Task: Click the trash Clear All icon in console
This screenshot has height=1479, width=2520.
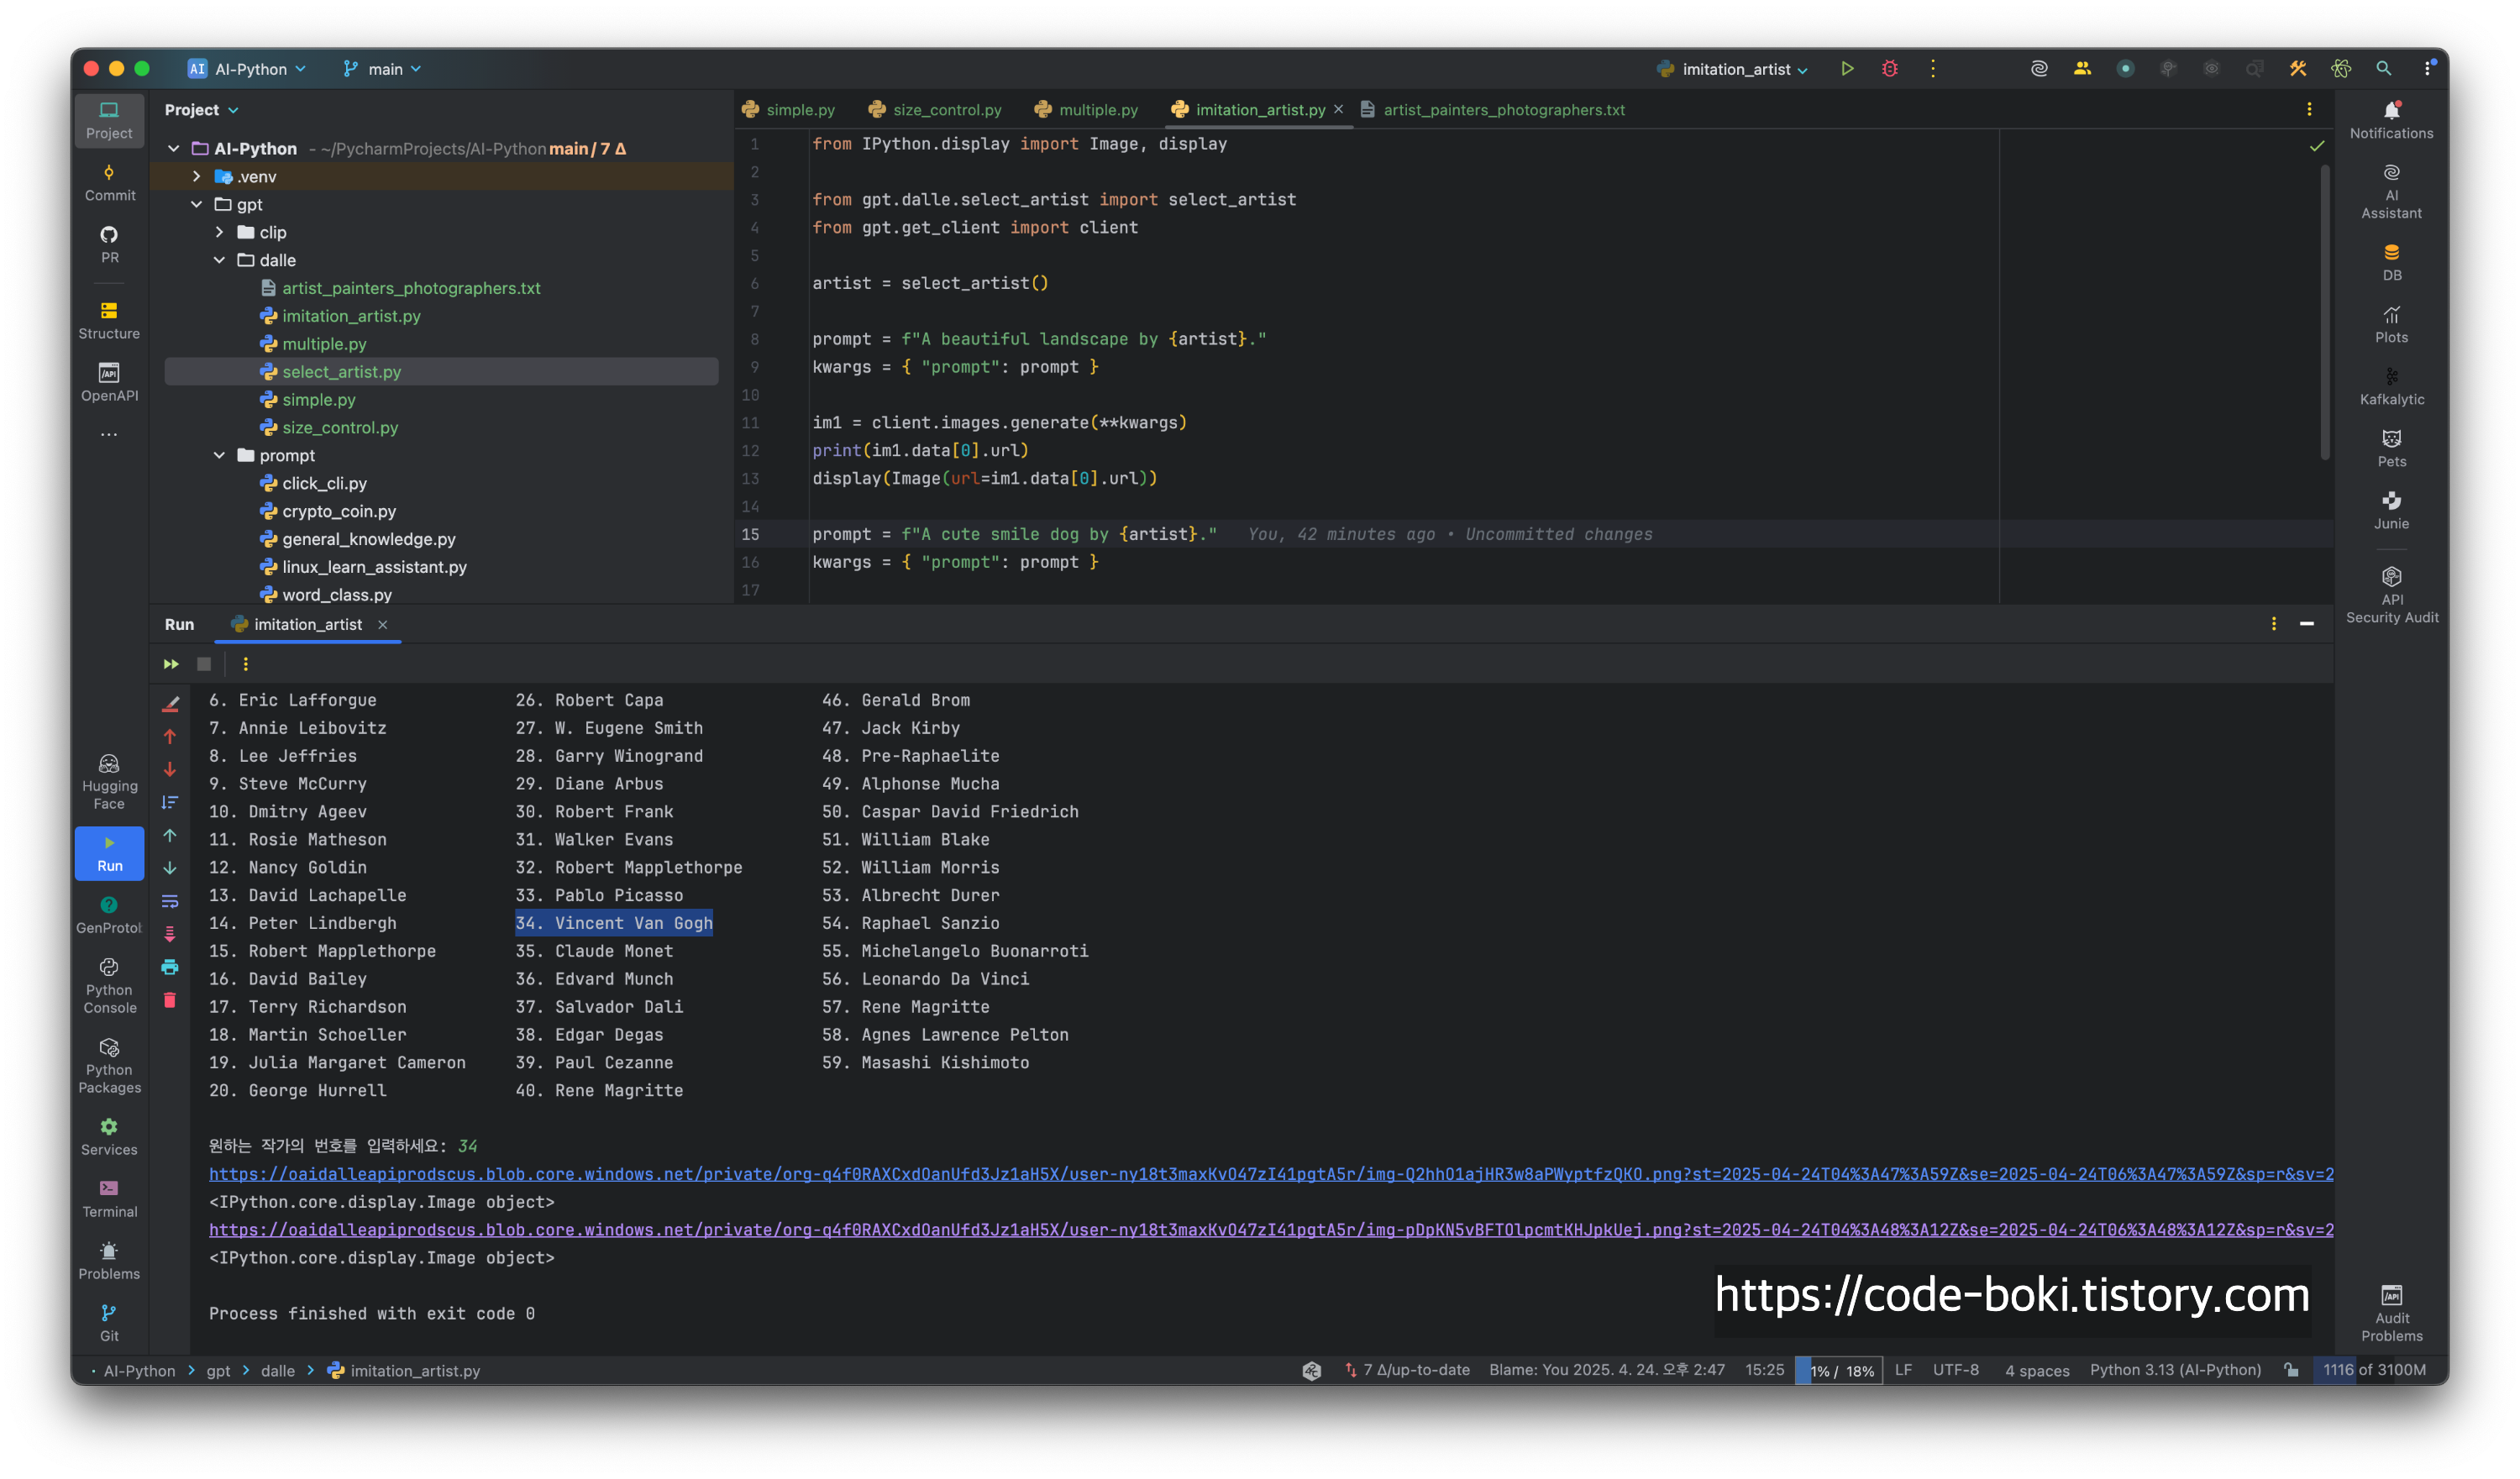Action: tap(170, 1000)
